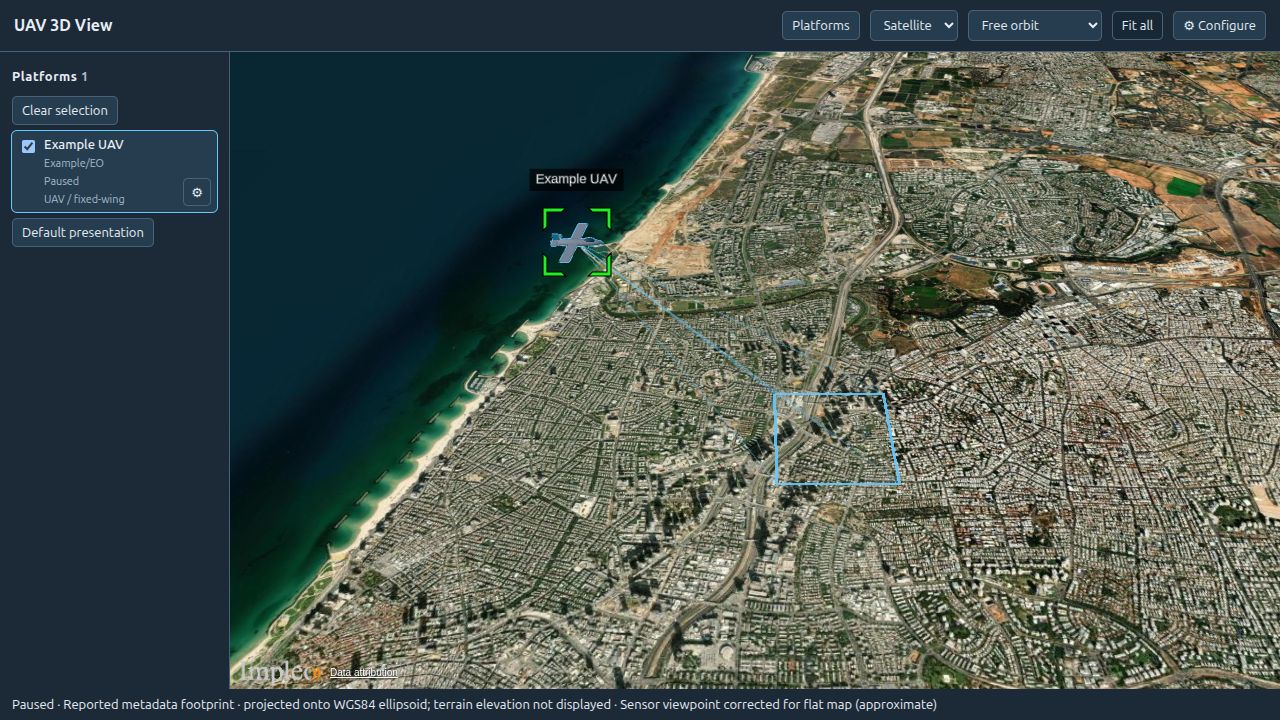
Task: Click the Clear selection button
Action: coord(65,110)
